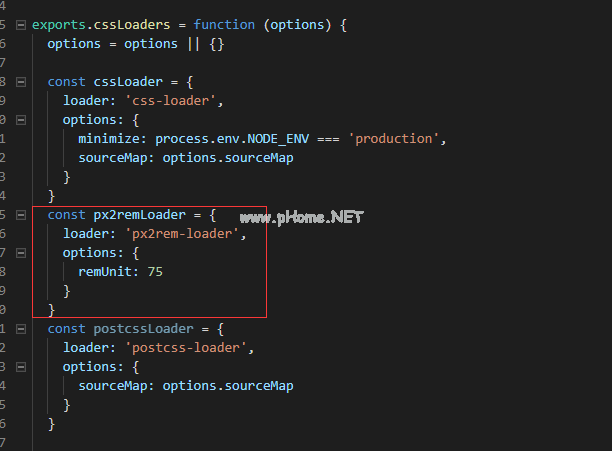This screenshot has width=612, height=451.
Task: Click the www.pHome.NET watermark text
Action: click(301, 216)
